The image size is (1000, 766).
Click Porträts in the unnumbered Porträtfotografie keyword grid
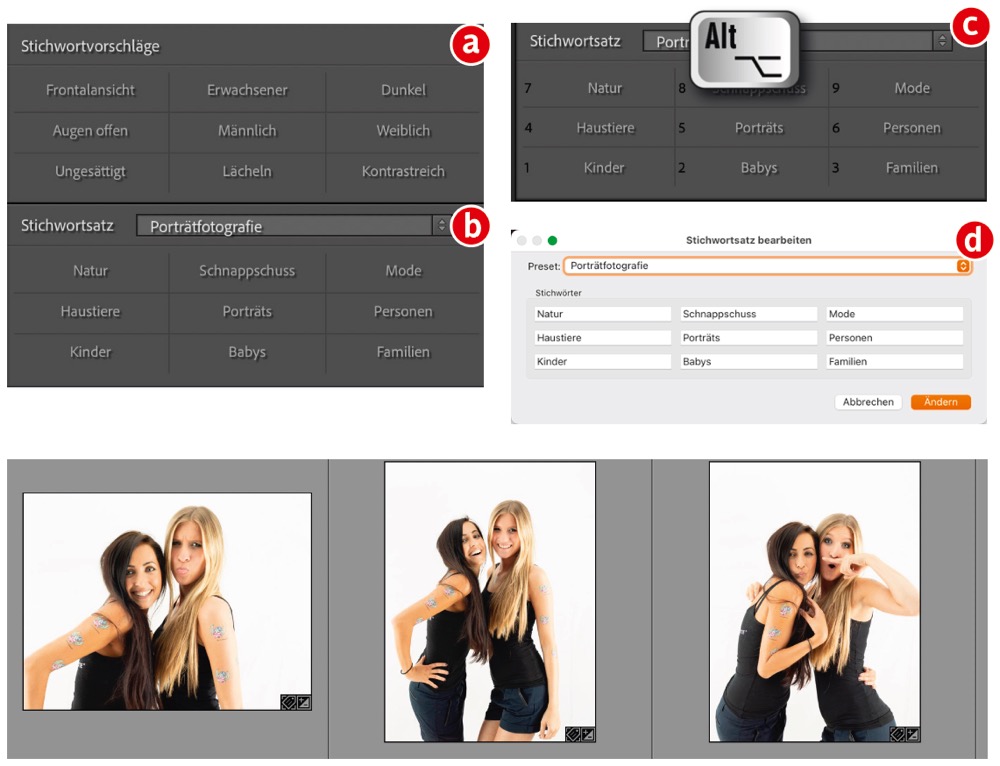[247, 312]
